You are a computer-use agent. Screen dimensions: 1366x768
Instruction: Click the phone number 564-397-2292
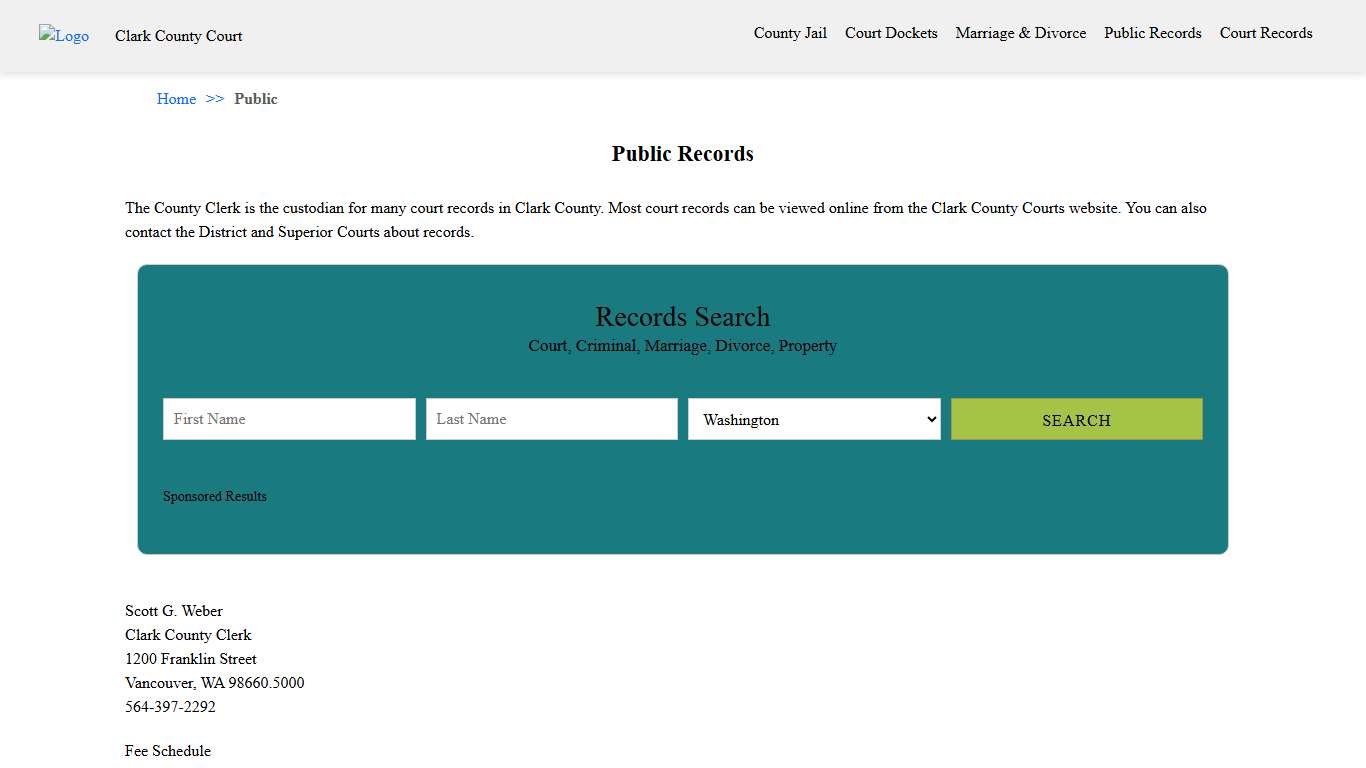[170, 707]
